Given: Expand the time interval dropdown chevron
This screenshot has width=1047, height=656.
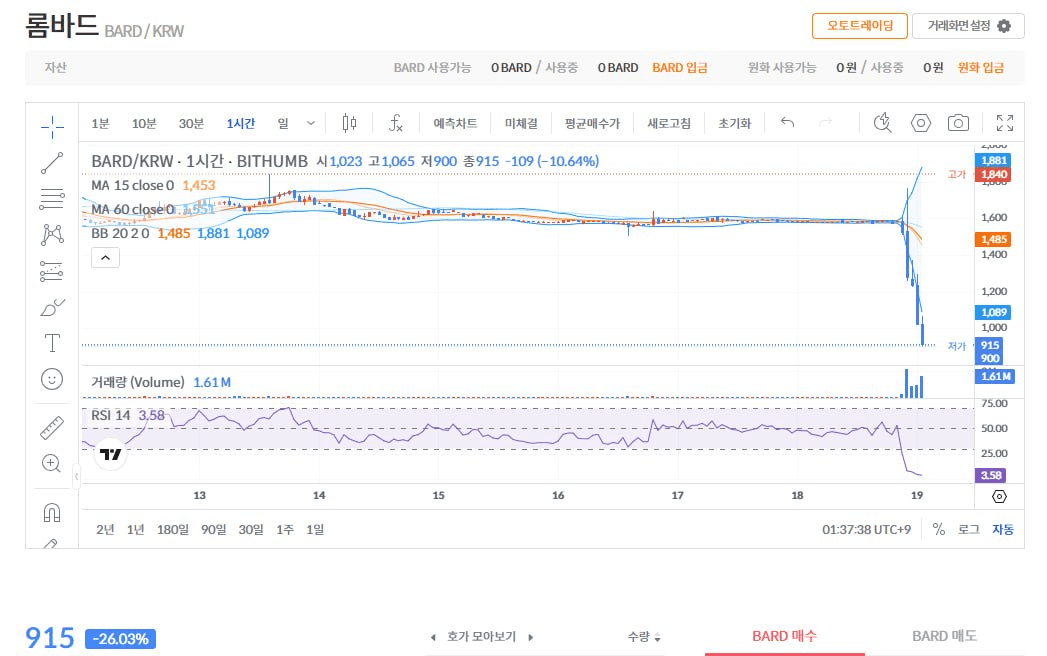Looking at the screenshot, I should click(310, 123).
